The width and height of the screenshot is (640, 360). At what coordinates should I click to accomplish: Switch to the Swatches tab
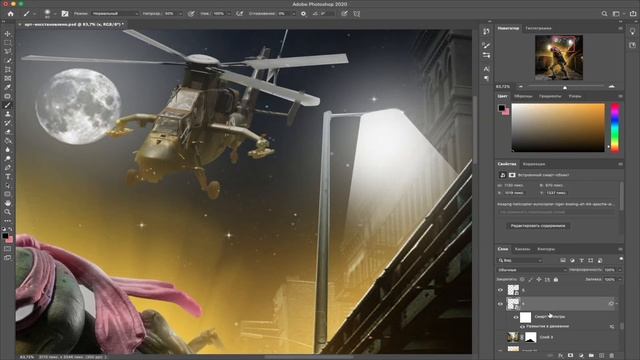coord(523,96)
